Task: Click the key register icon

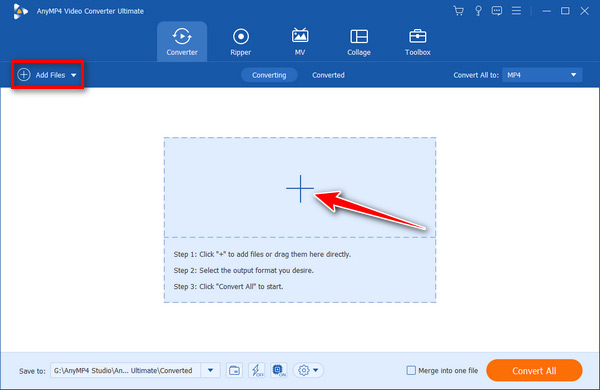Action: (x=478, y=11)
